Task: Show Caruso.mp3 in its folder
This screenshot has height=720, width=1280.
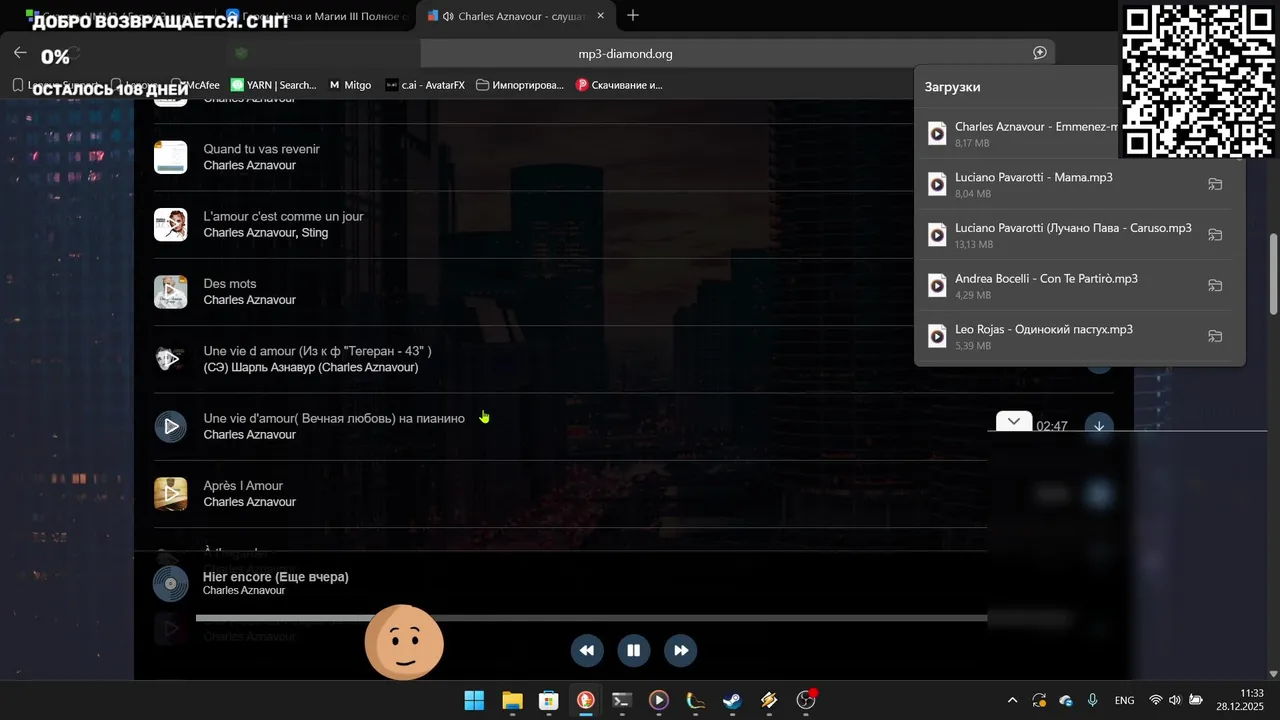Action: [1215, 235]
